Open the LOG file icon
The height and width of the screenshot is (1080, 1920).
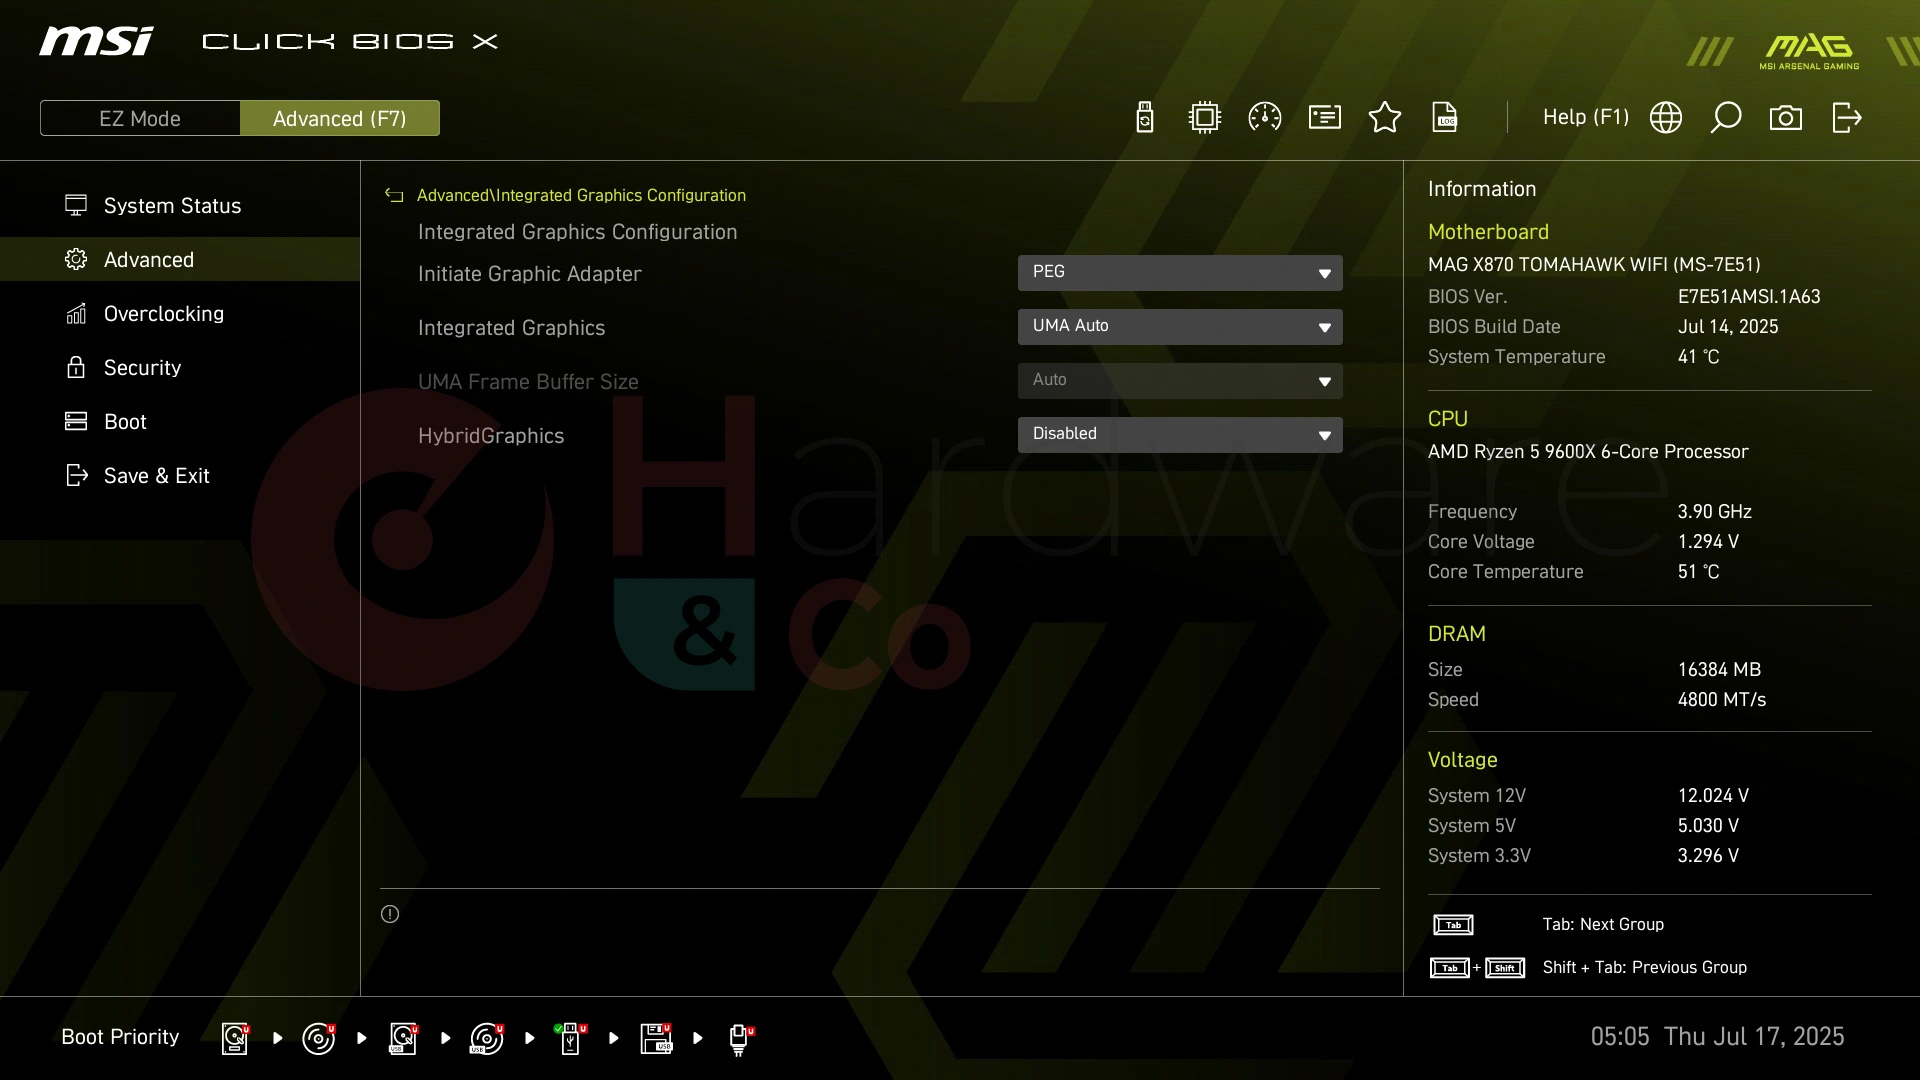click(1445, 118)
